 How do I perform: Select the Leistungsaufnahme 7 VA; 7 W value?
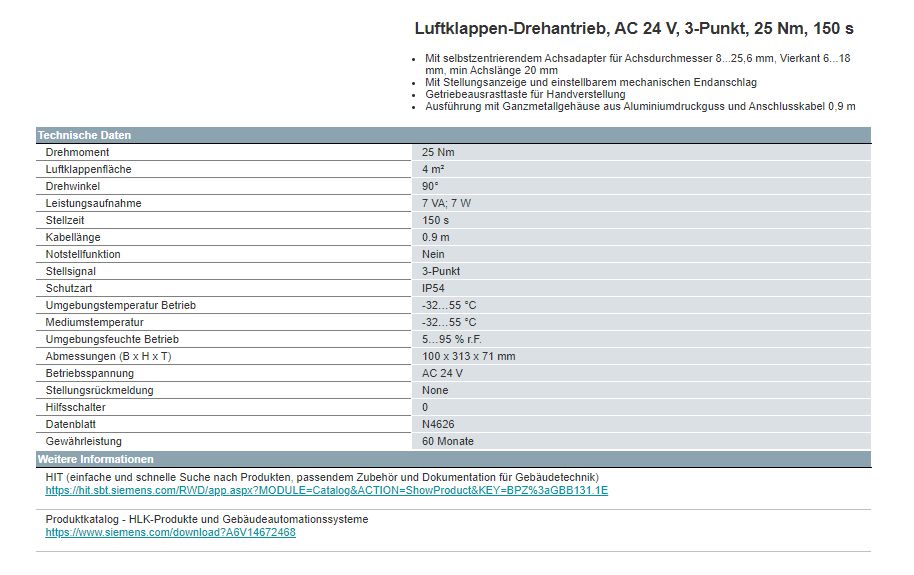point(447,203)
